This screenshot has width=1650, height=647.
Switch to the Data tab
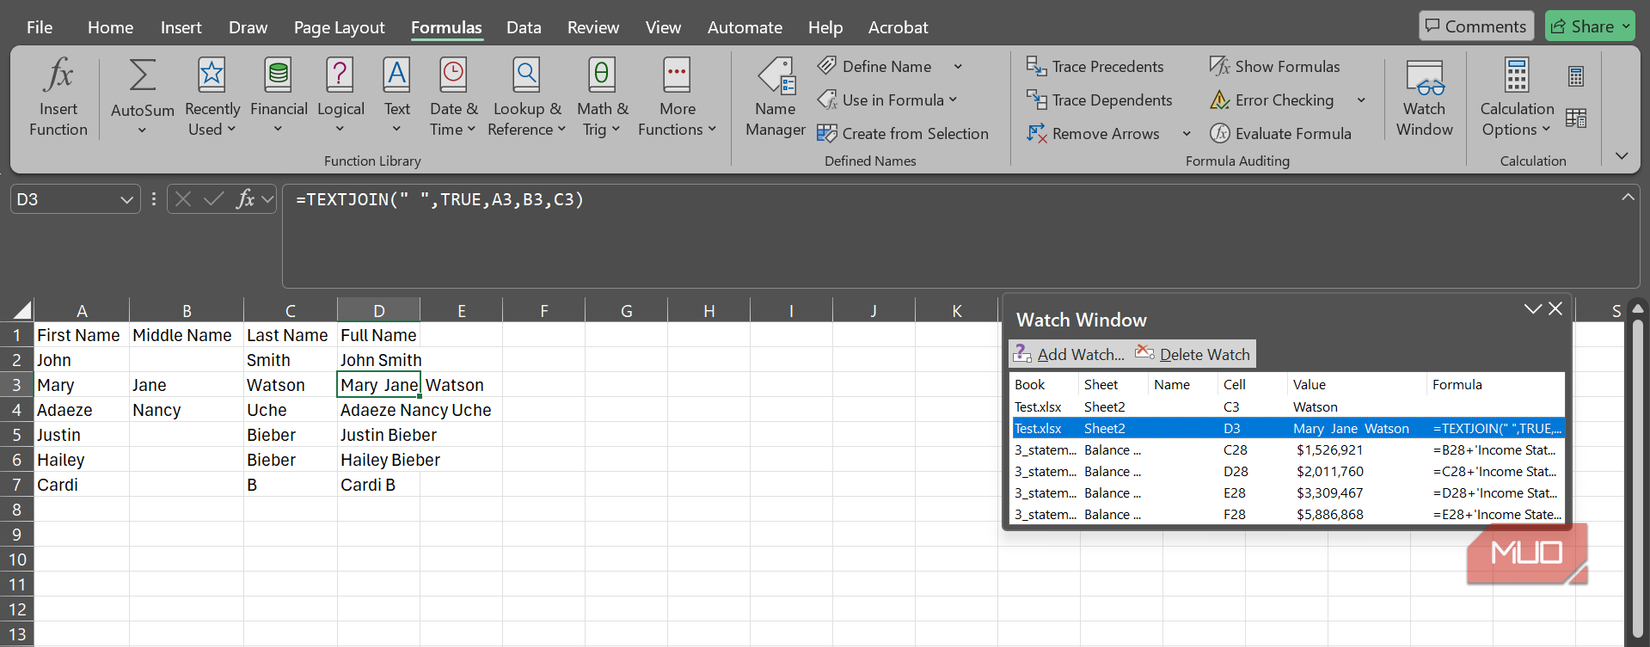coord(523,27)
